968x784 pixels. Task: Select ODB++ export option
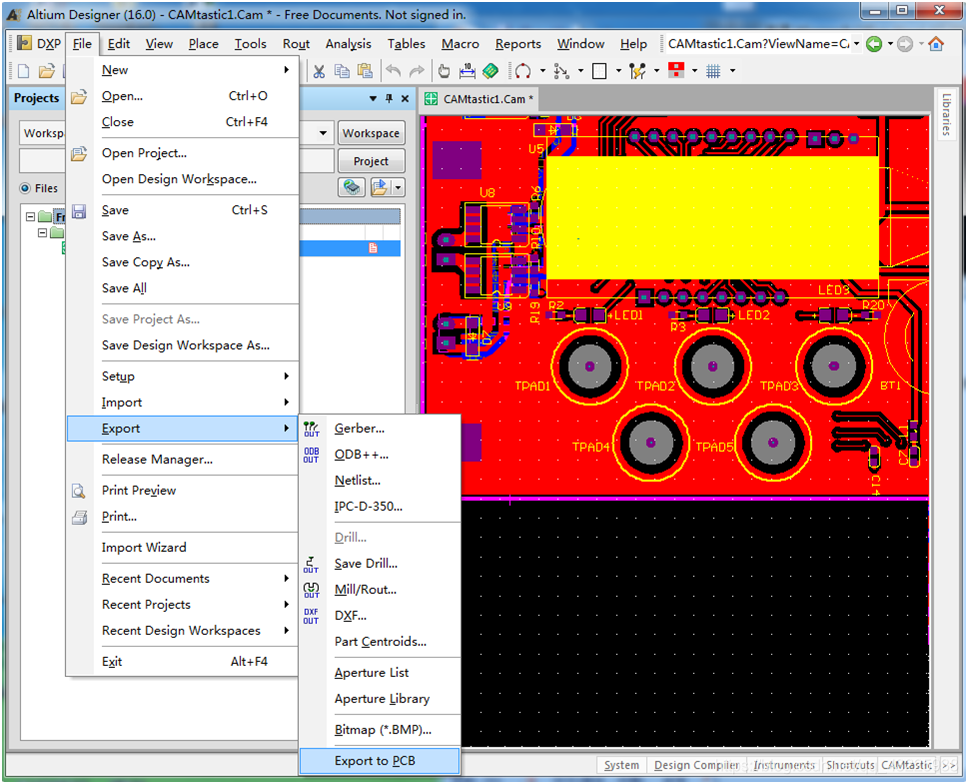[x=380, y=454]
